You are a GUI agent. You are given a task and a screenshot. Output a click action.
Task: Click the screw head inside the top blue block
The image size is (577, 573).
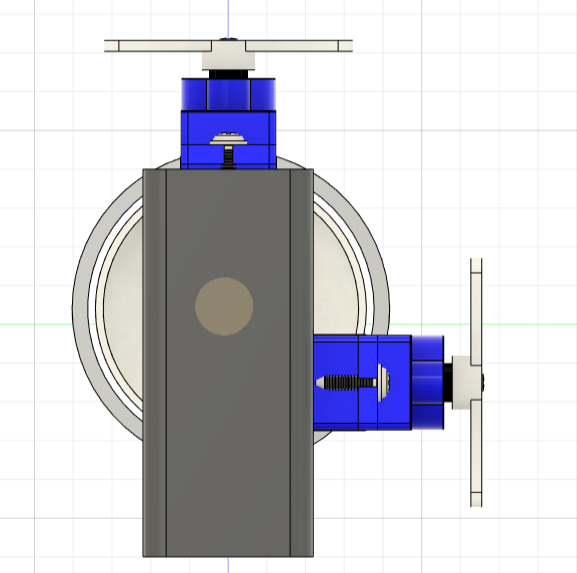coord(229,139)
